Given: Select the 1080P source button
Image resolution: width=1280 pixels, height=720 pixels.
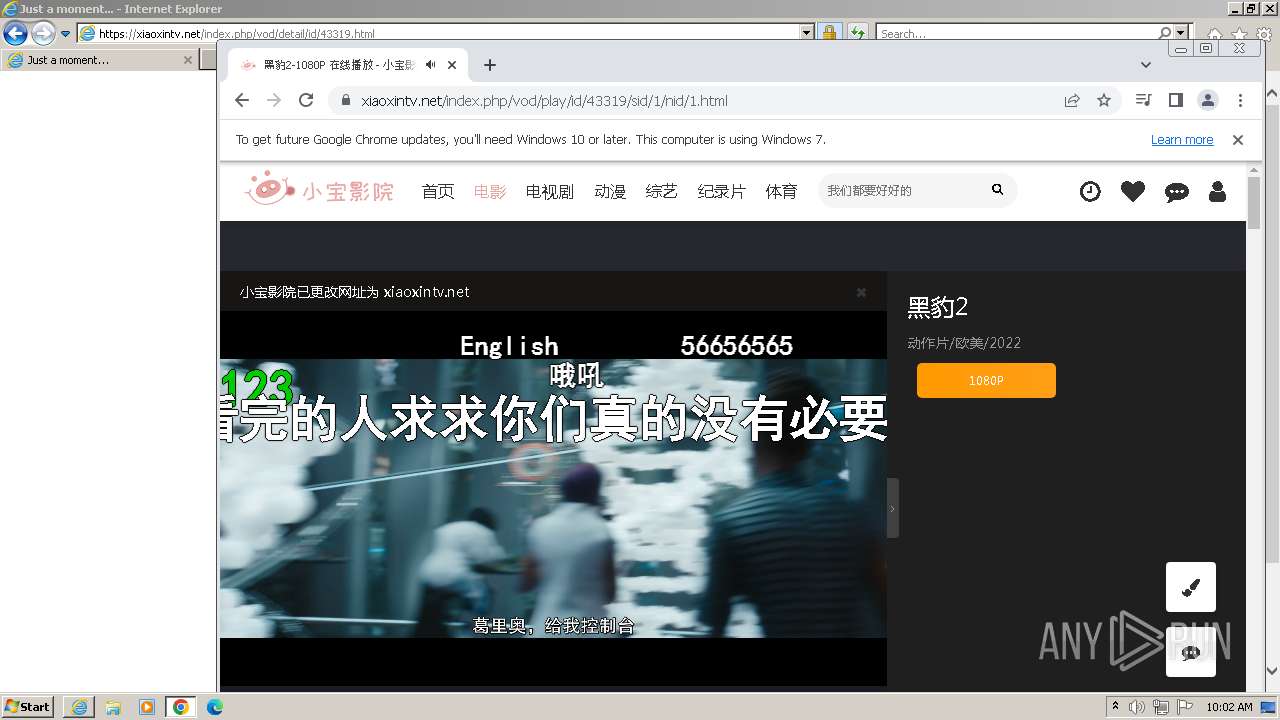Looking at the screenshot, I should click(986, 380).
